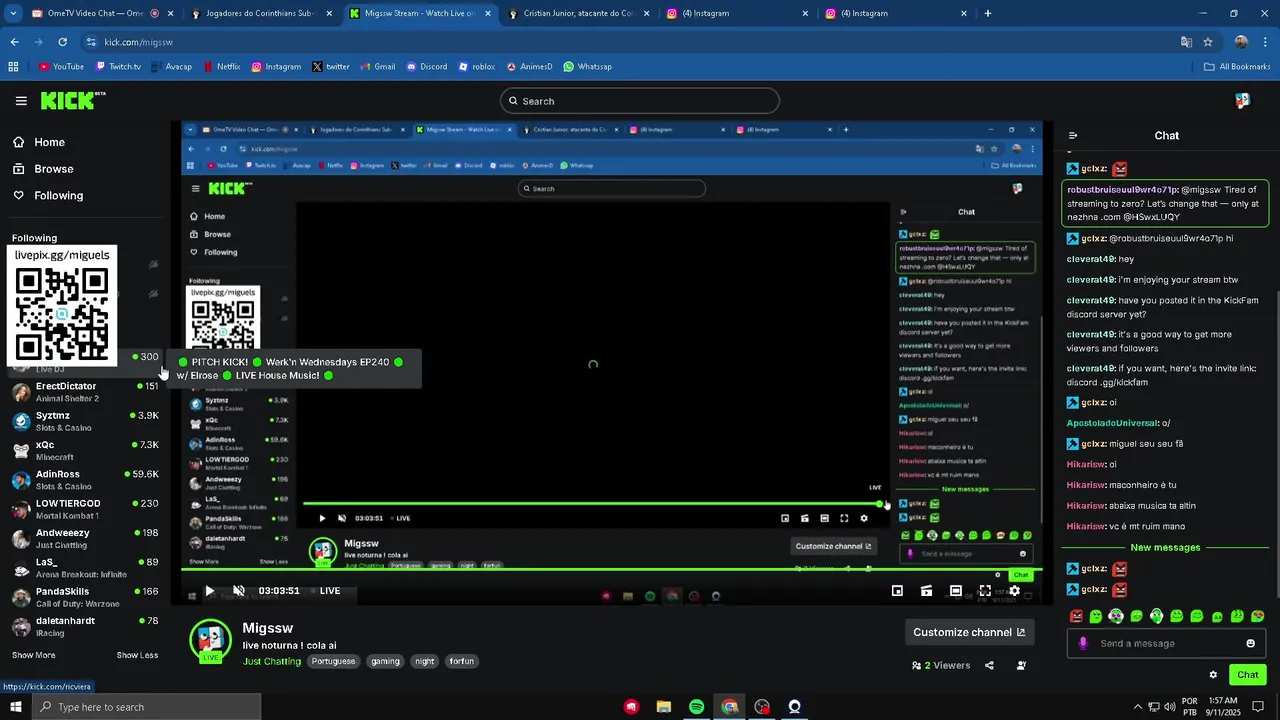Click the user-management icon right of share

[1021, 666]
